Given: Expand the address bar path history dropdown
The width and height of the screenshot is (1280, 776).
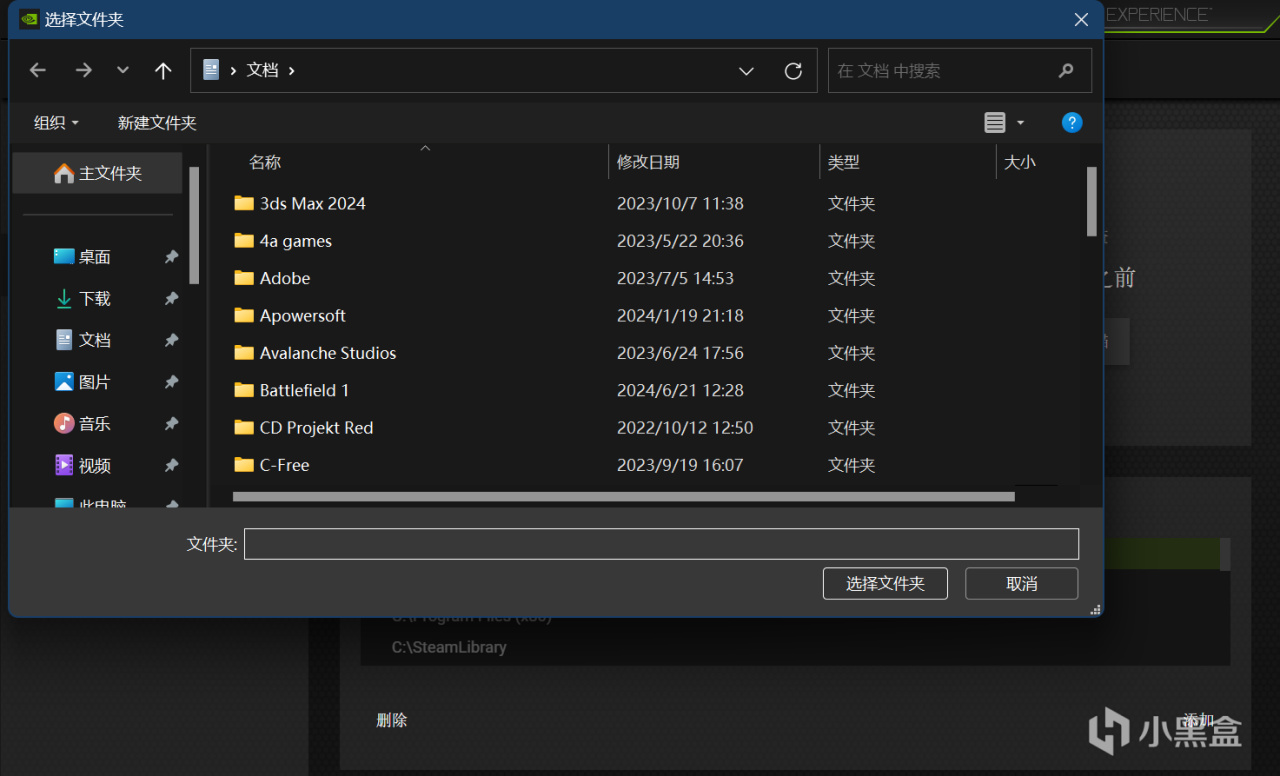Looking at the screenshot, I should (x=746, y=71).
